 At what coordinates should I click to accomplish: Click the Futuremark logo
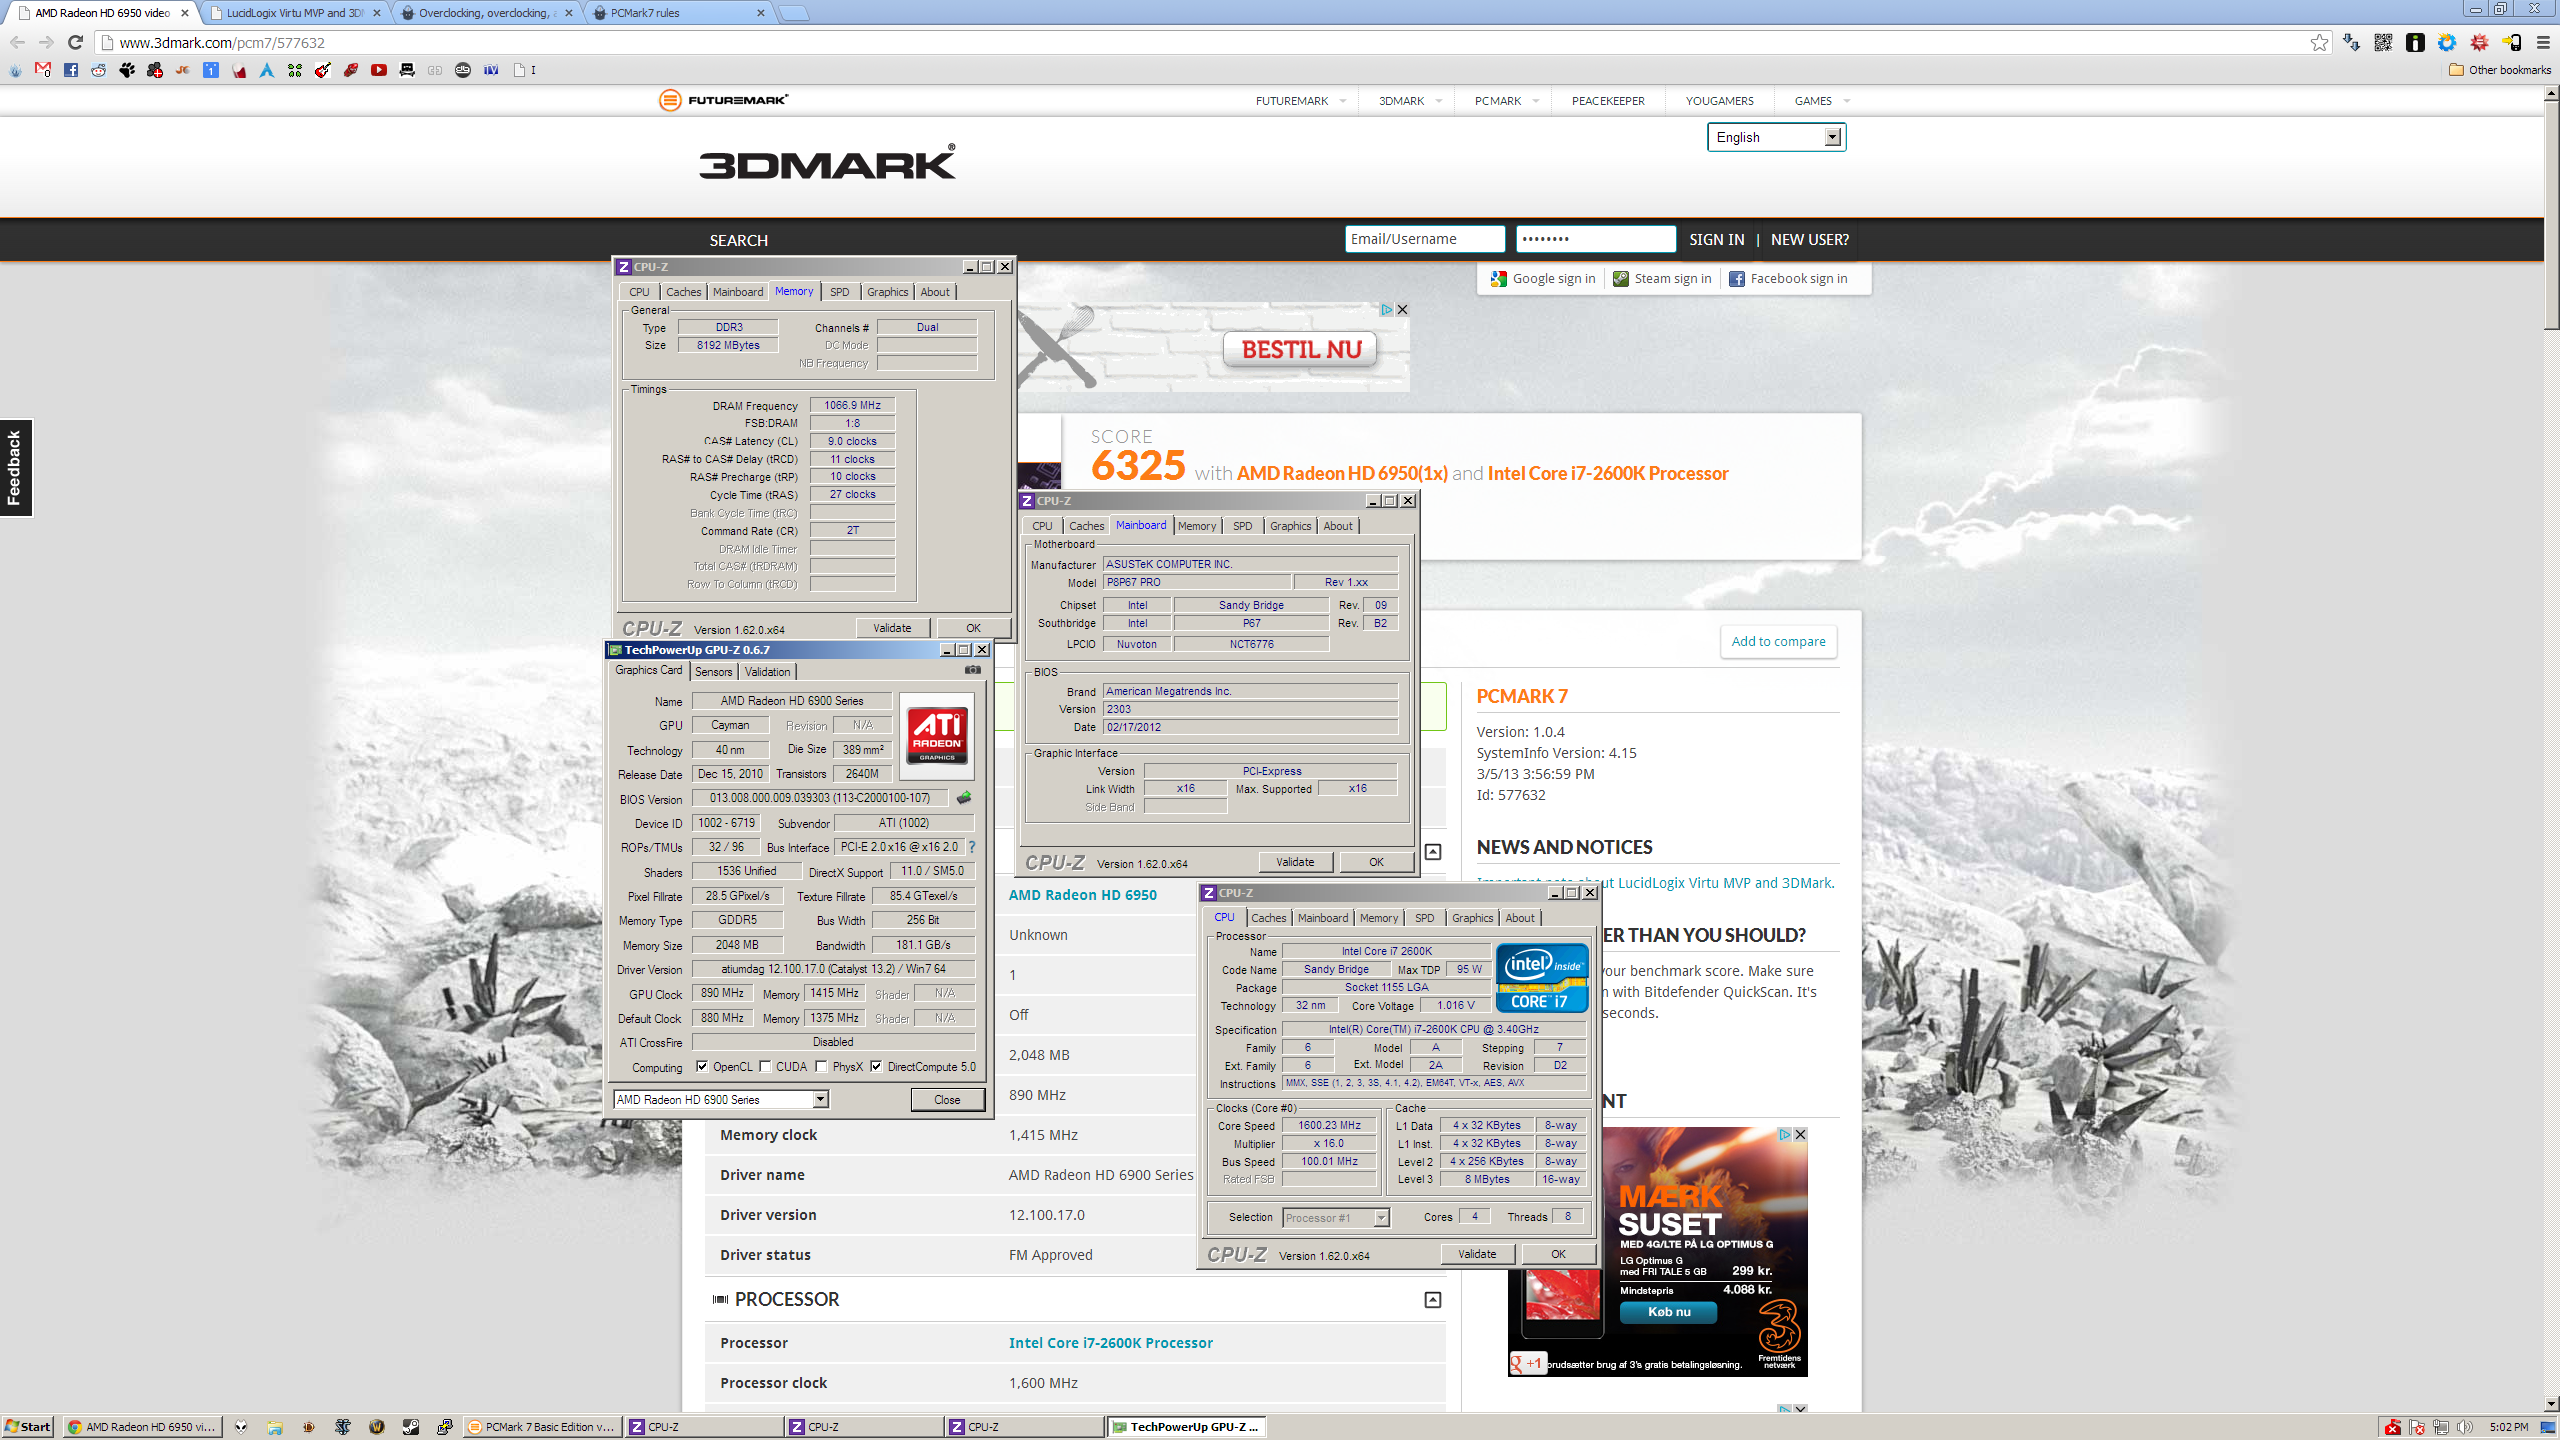[723, 100]
